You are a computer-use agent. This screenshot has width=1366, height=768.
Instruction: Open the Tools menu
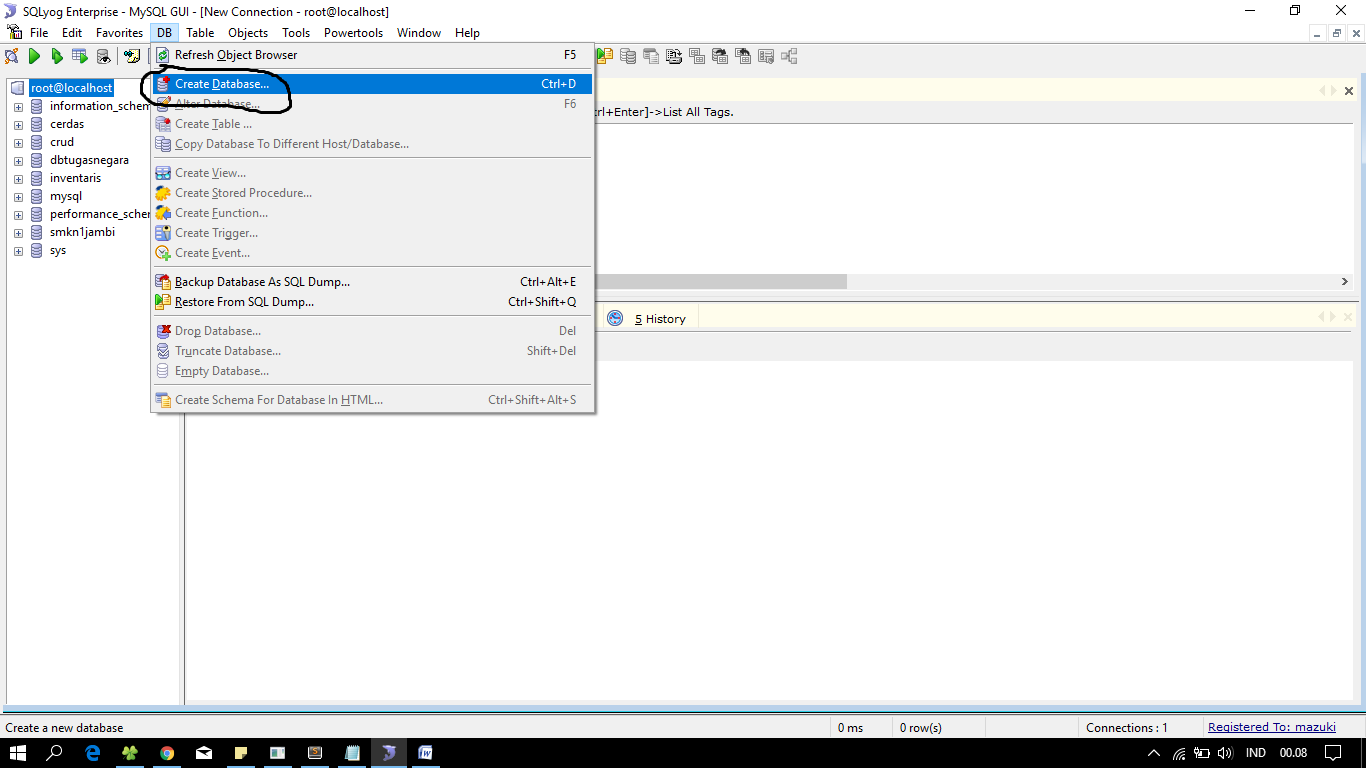(x=296, y=33)
